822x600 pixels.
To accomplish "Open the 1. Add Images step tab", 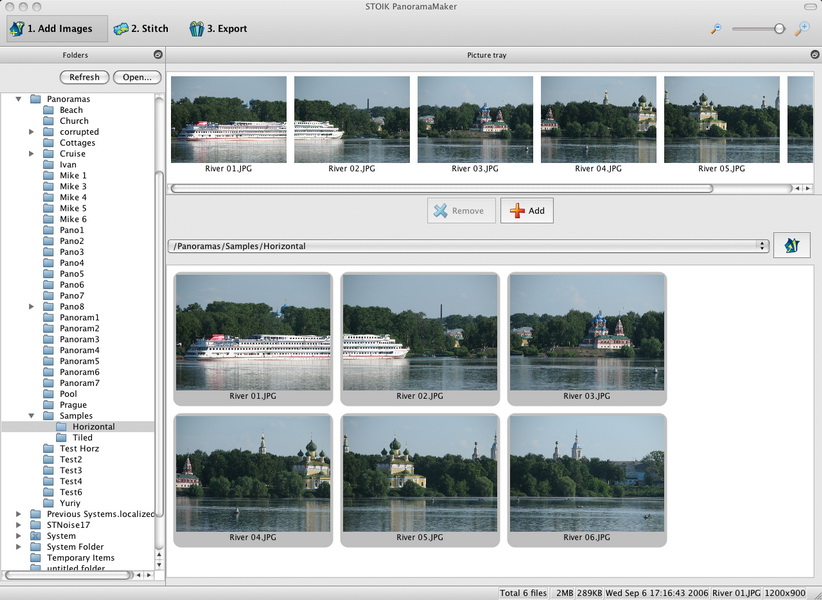I will coord(52,29).
